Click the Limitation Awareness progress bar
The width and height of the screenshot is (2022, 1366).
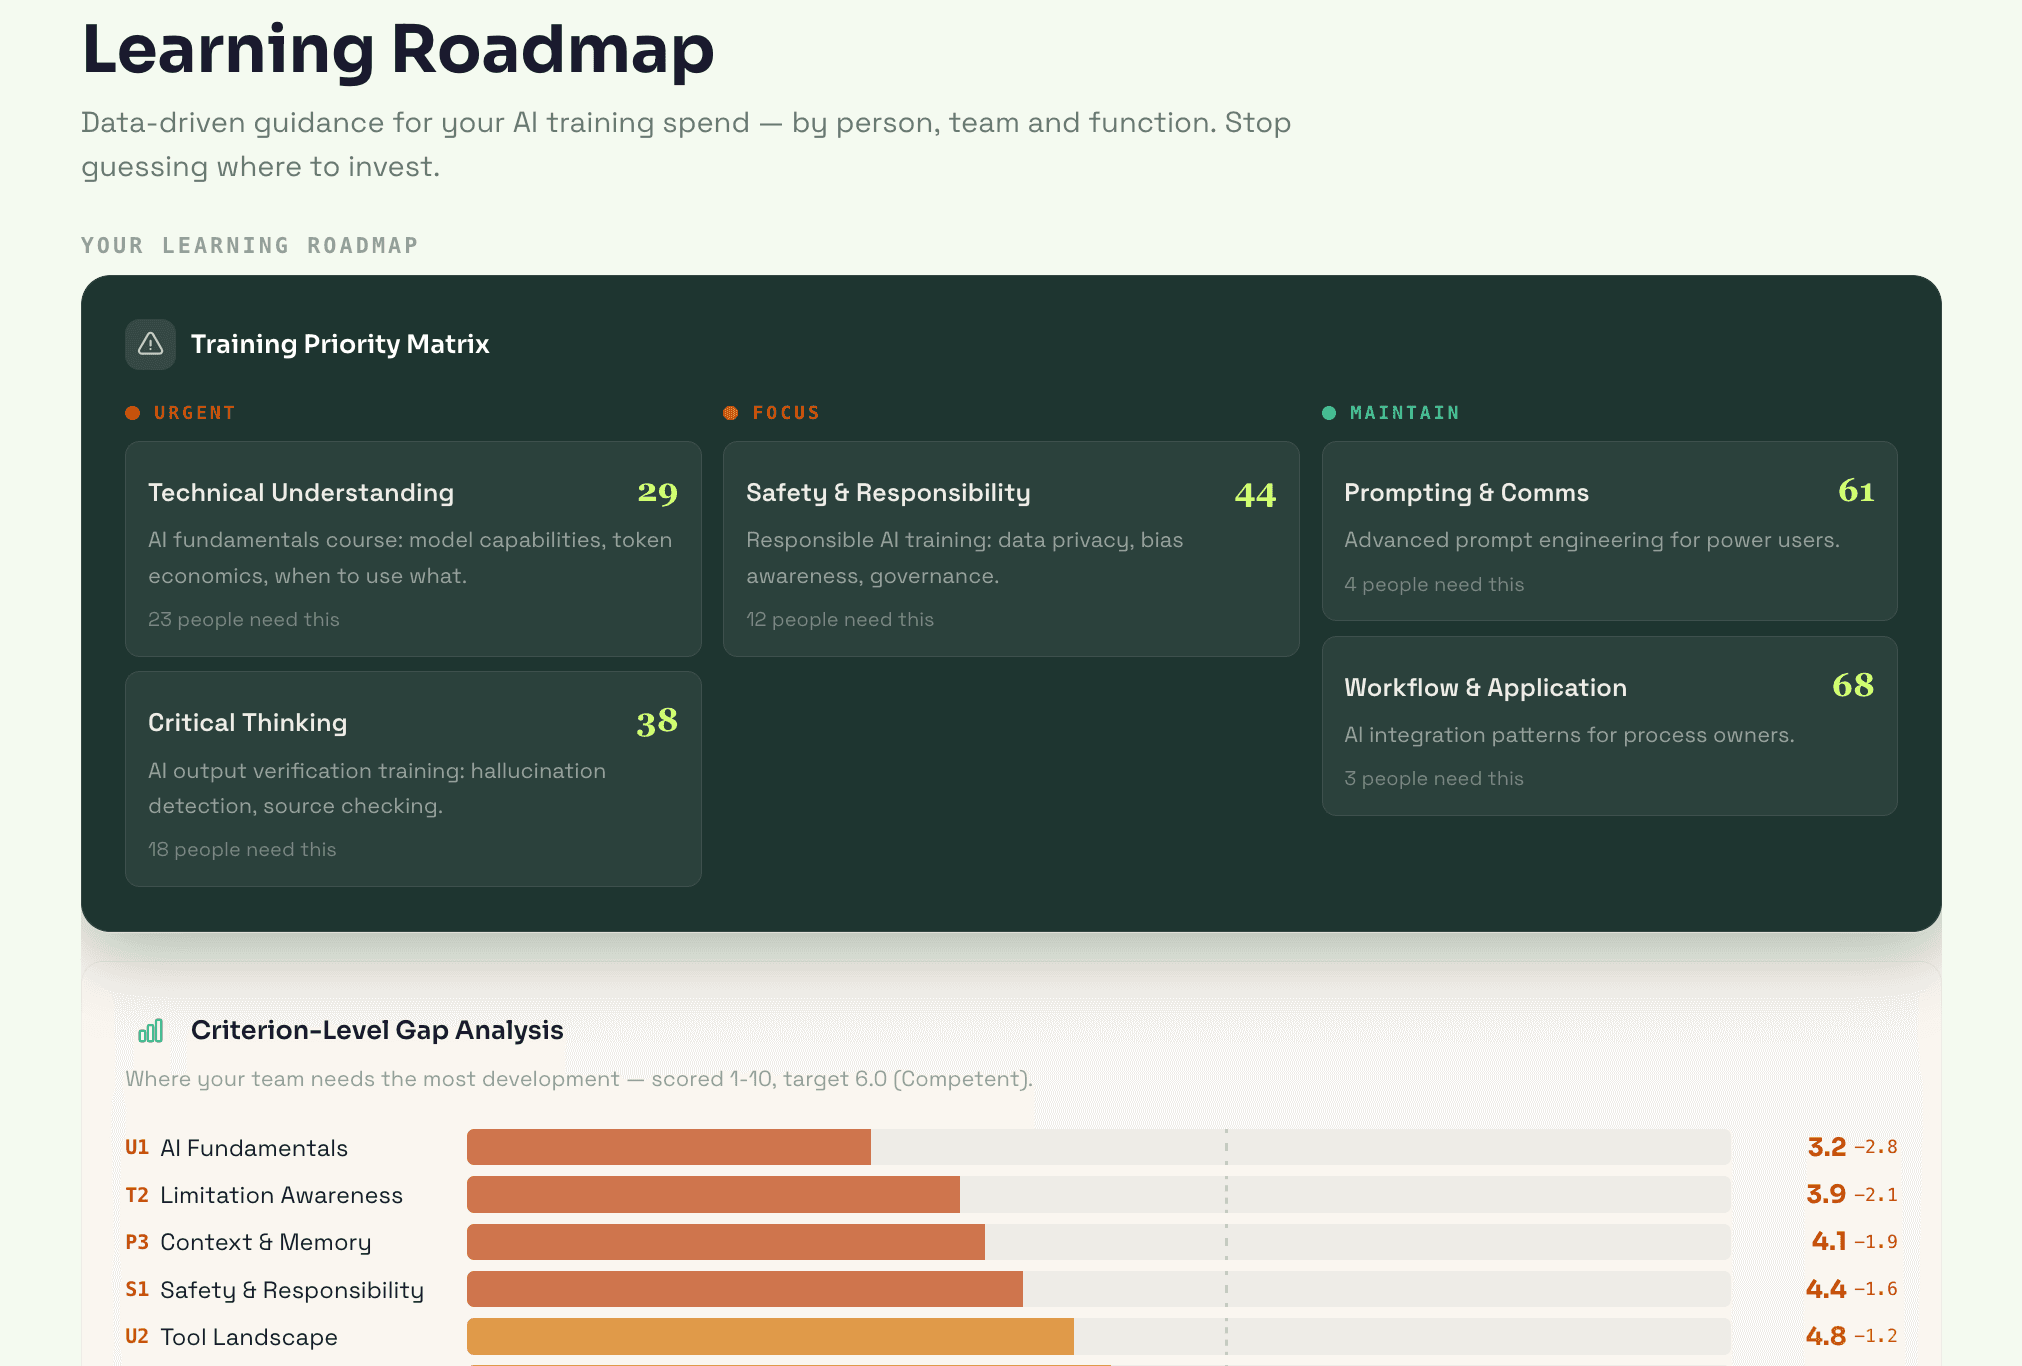pyautogui.click(x=1098, y=1195)
